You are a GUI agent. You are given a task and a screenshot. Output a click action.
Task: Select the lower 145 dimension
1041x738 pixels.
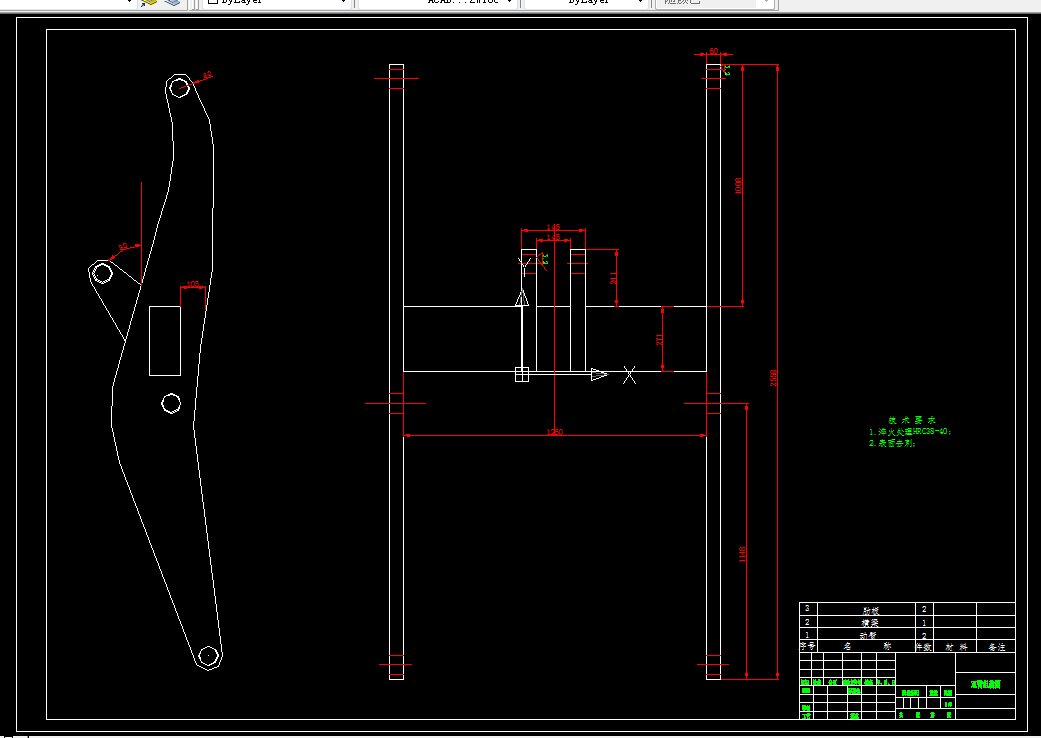(553, 237)
